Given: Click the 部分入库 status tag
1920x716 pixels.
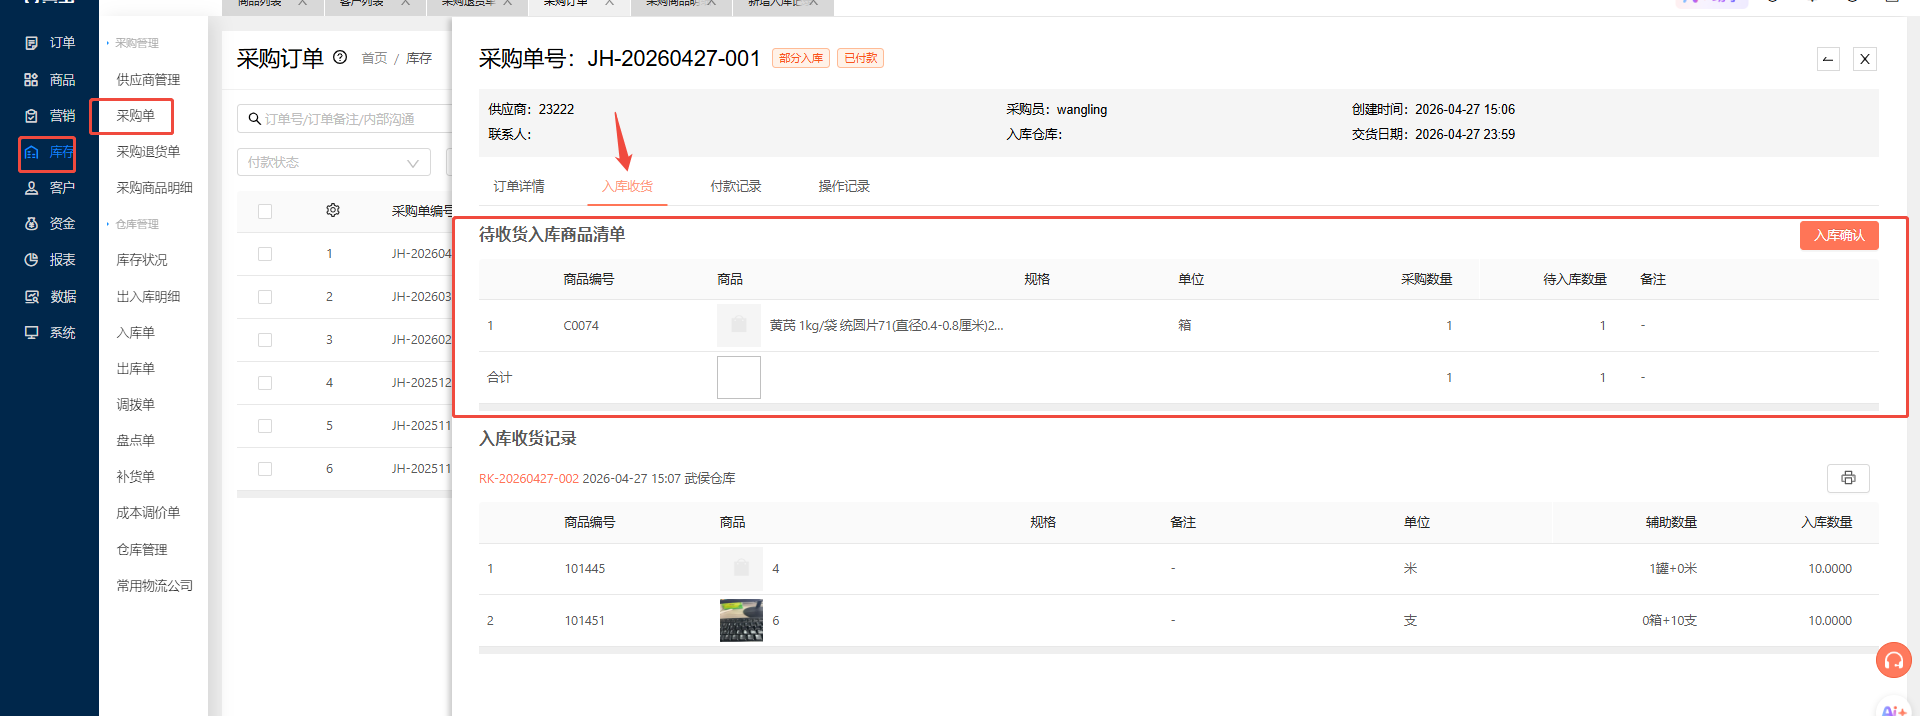Looking at the screenshot, I should (801, 58).
